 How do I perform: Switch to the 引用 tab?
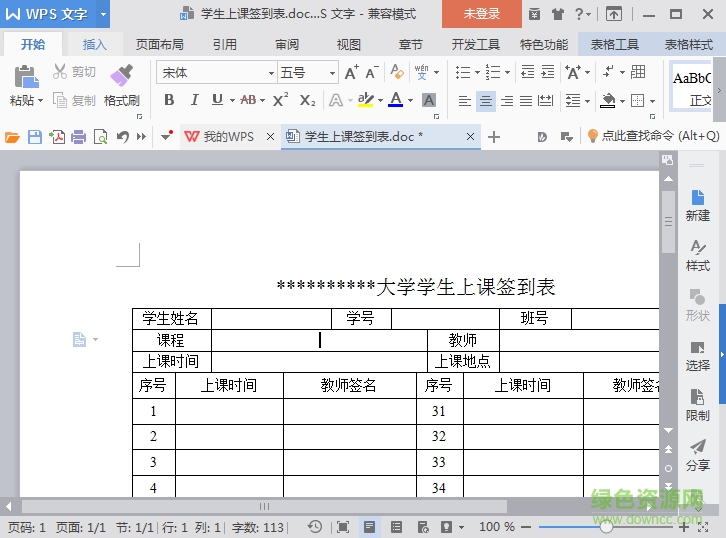tap(225, 44)
